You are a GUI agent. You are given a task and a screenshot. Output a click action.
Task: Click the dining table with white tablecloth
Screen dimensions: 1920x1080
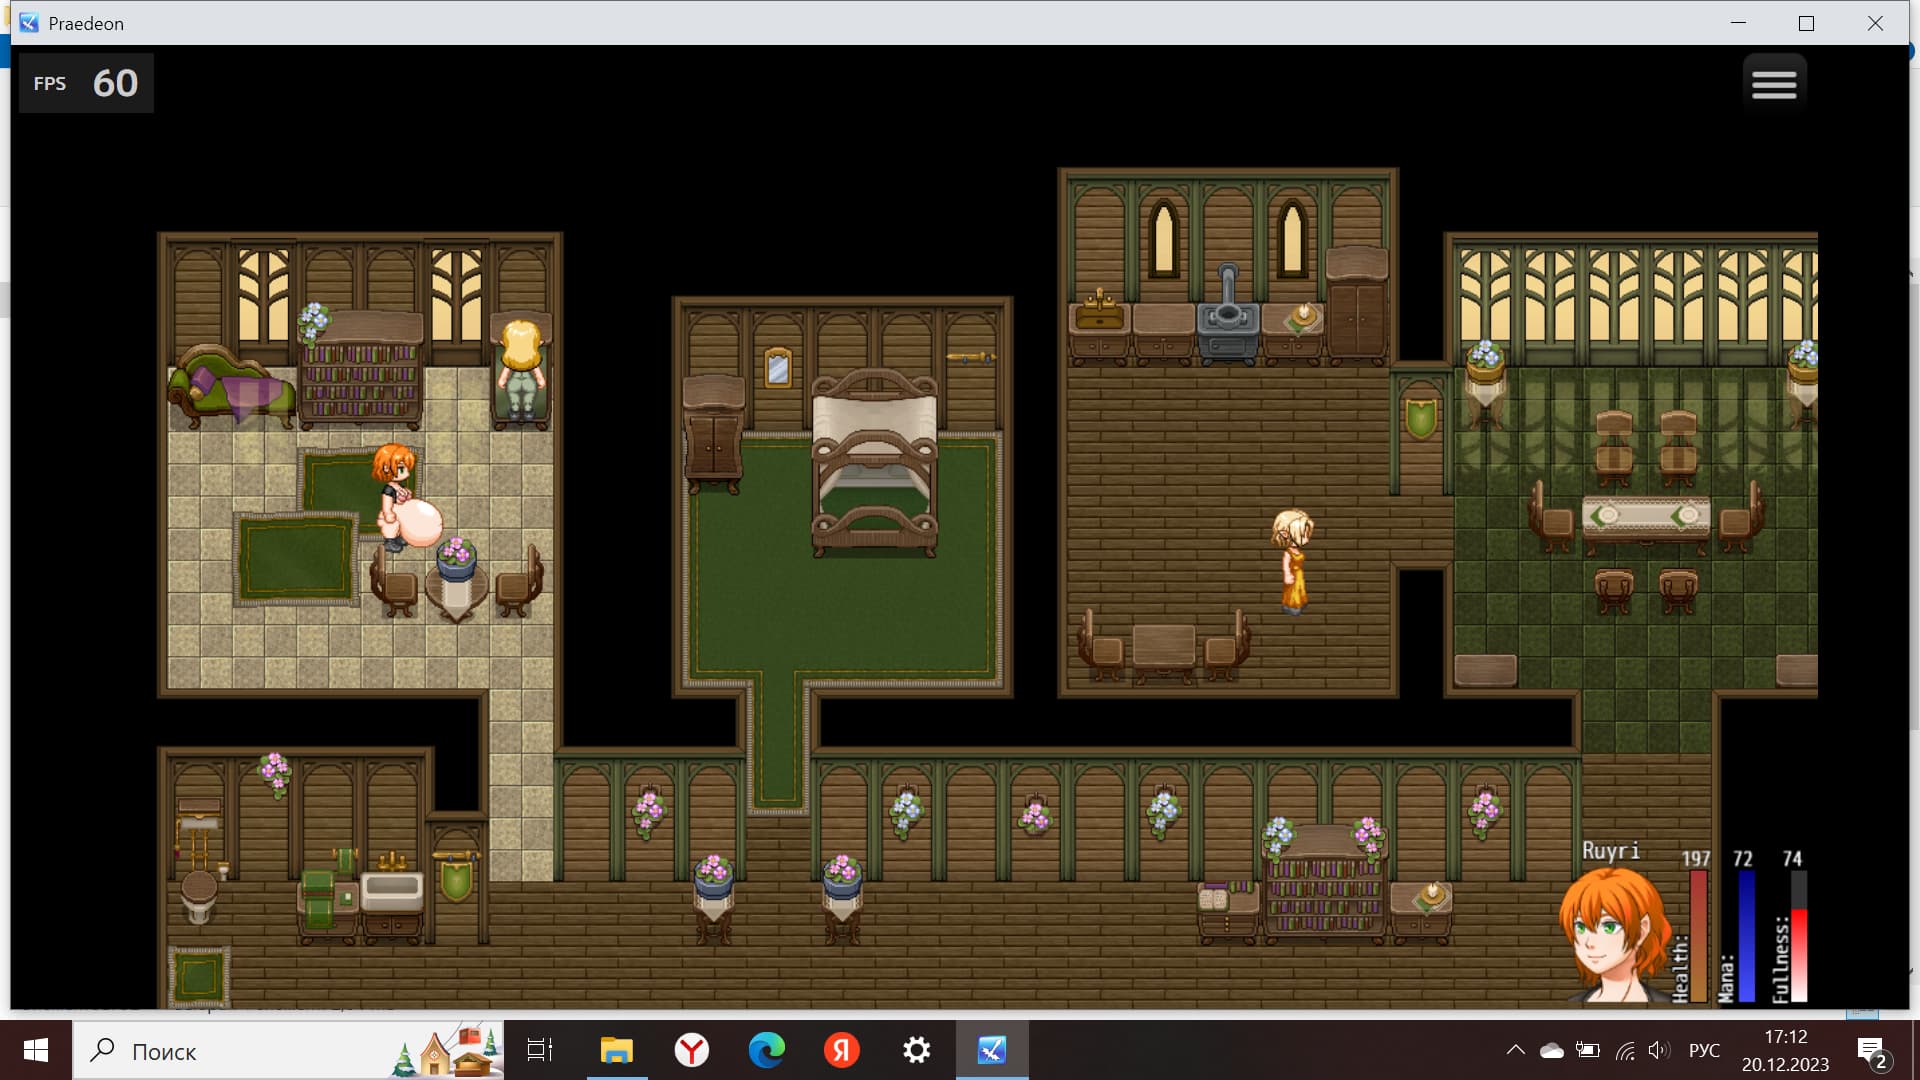(1646, 517)
